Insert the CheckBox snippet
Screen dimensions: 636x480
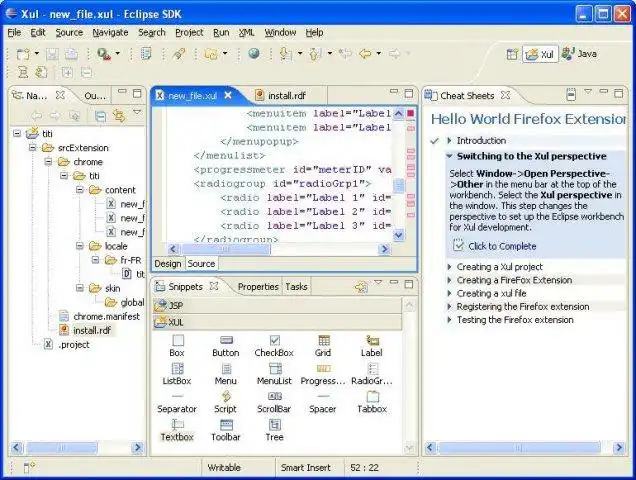pos(274,346)
